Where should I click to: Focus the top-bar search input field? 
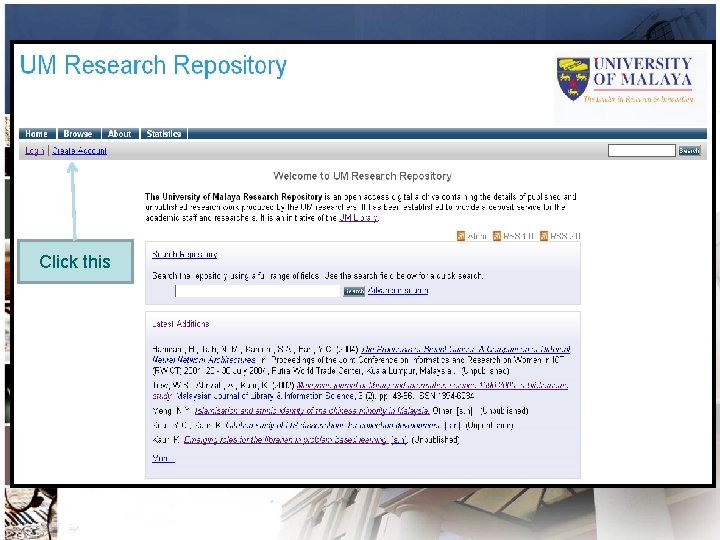[641, 151]
